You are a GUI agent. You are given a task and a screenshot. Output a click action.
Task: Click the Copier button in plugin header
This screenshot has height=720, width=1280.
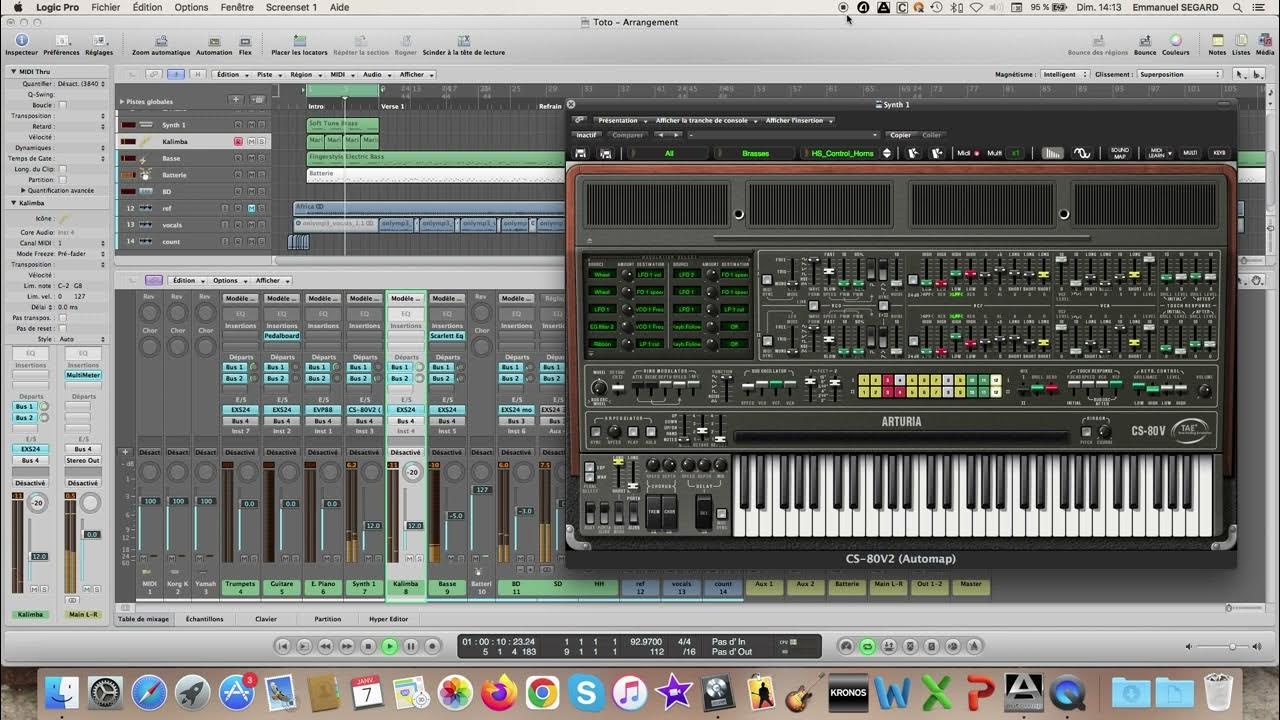[900, 135]
